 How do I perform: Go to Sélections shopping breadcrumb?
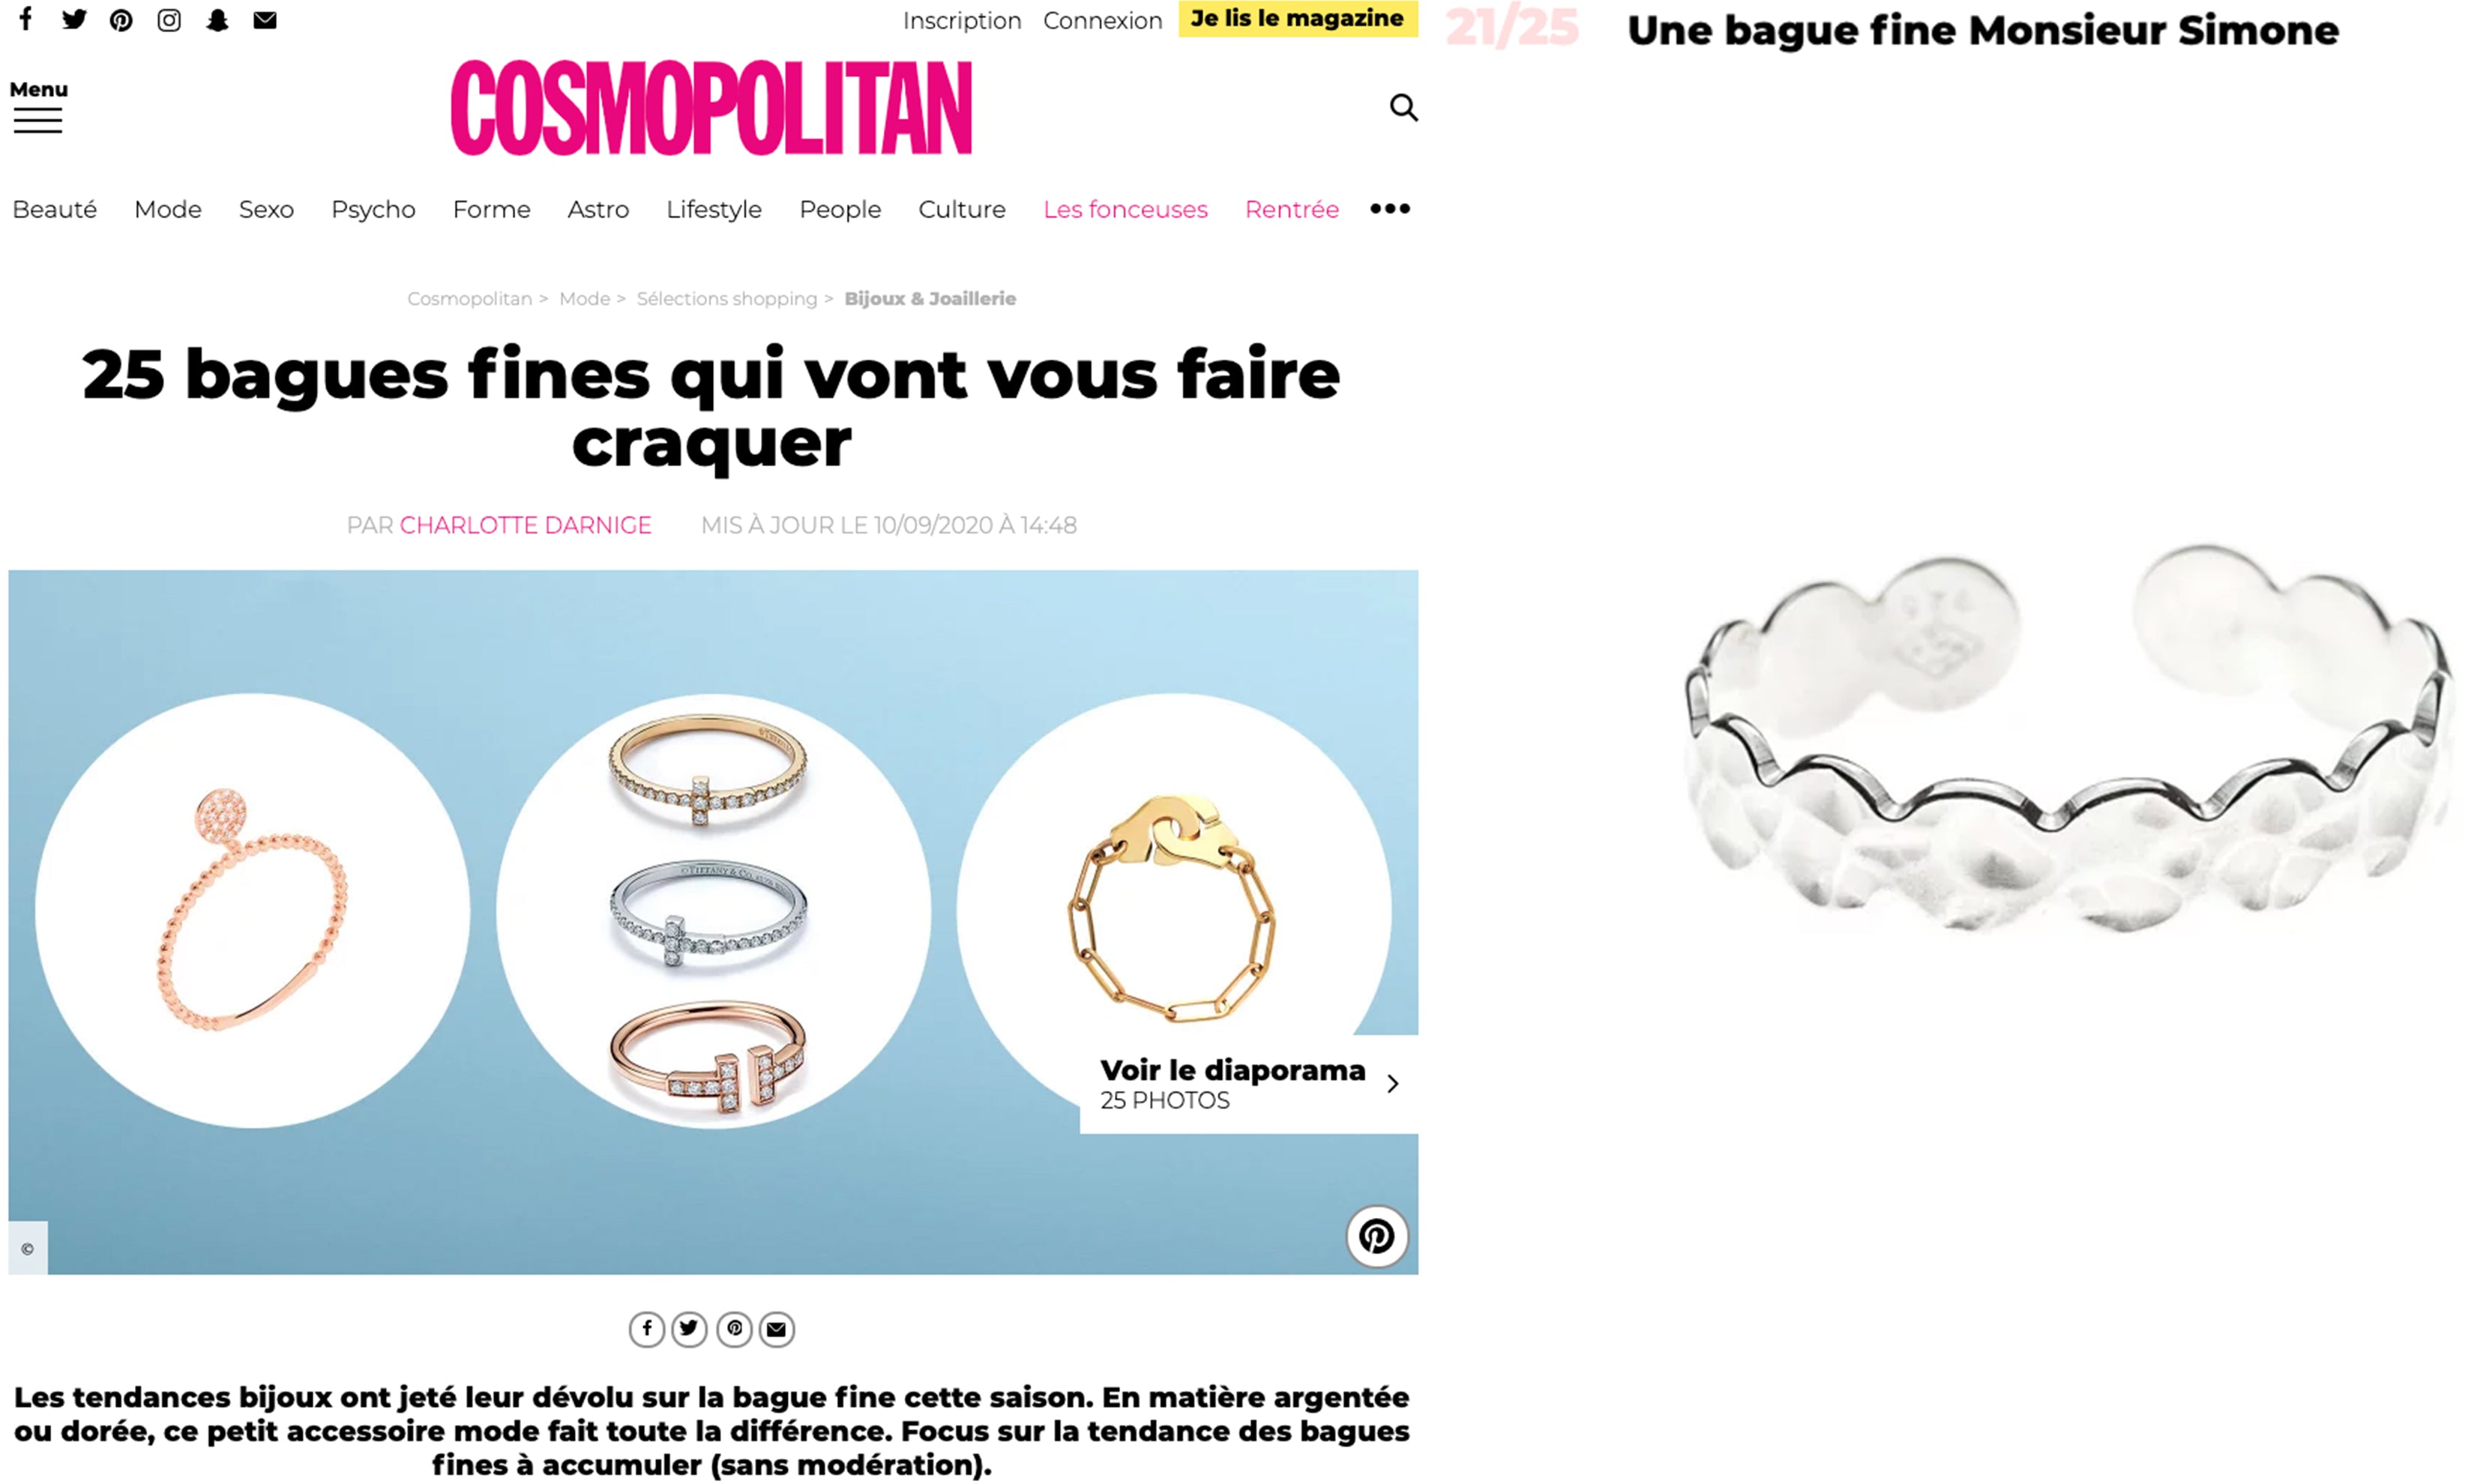[727, 298]
